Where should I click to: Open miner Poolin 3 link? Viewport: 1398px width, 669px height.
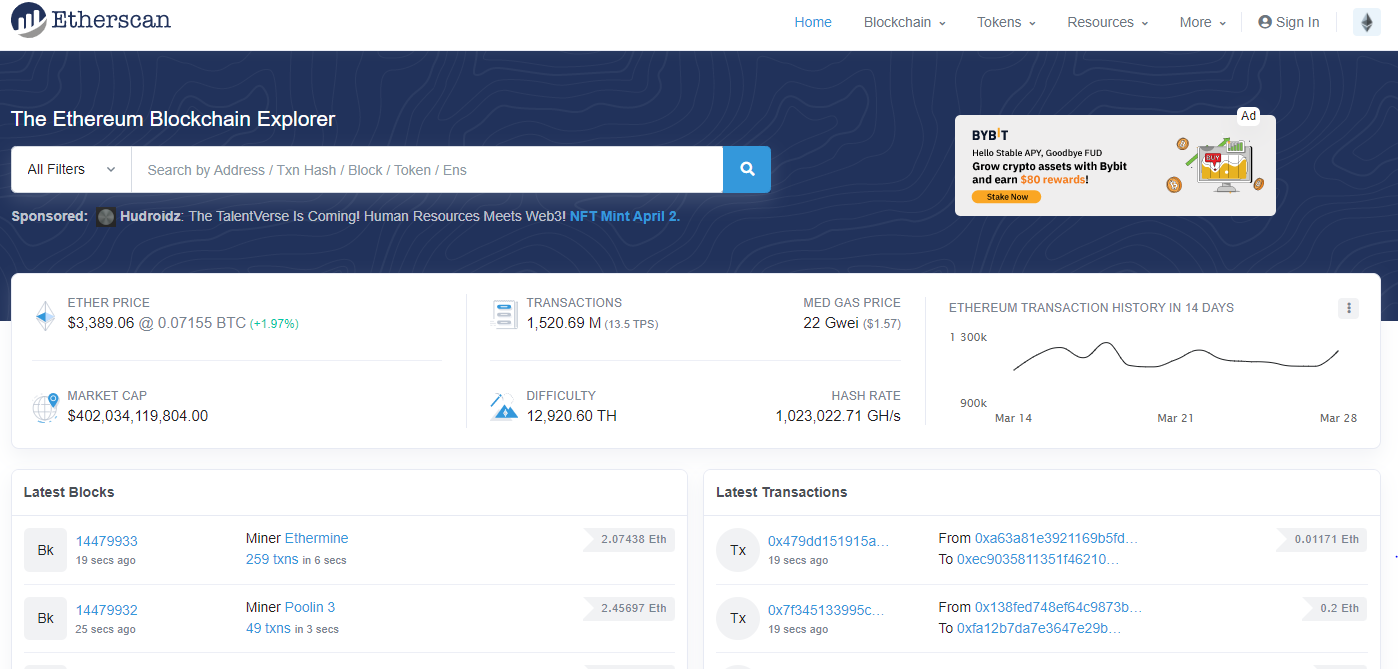tap(310, 607)
